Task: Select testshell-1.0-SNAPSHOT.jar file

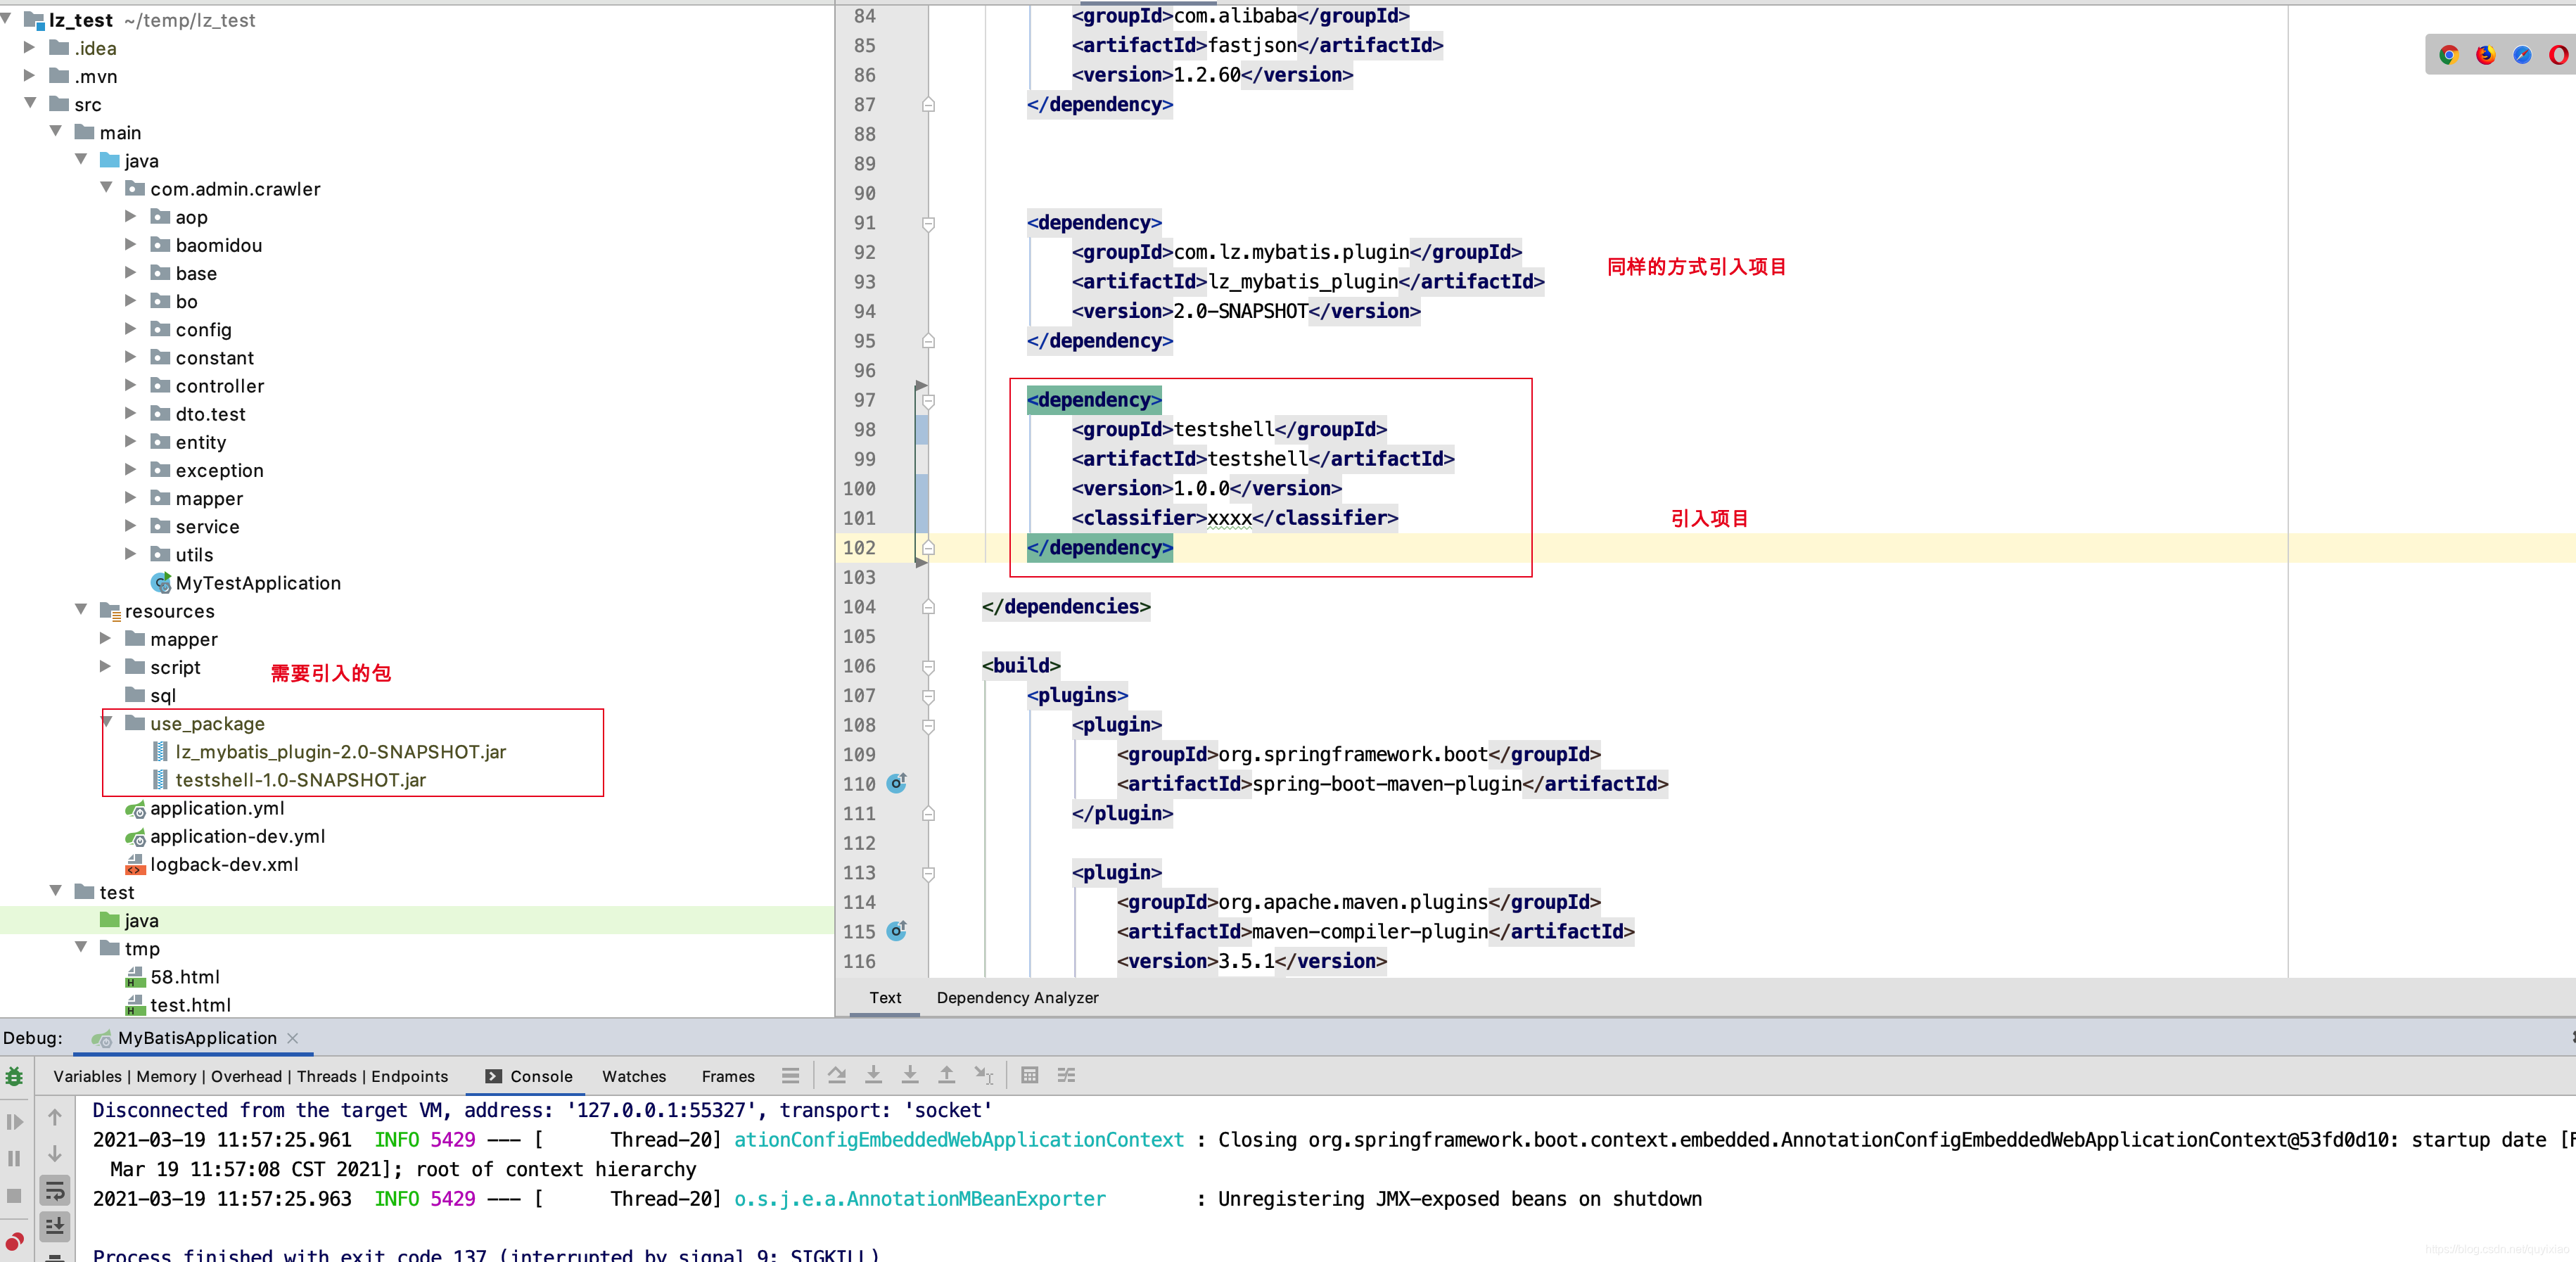Action: [300, 779]
